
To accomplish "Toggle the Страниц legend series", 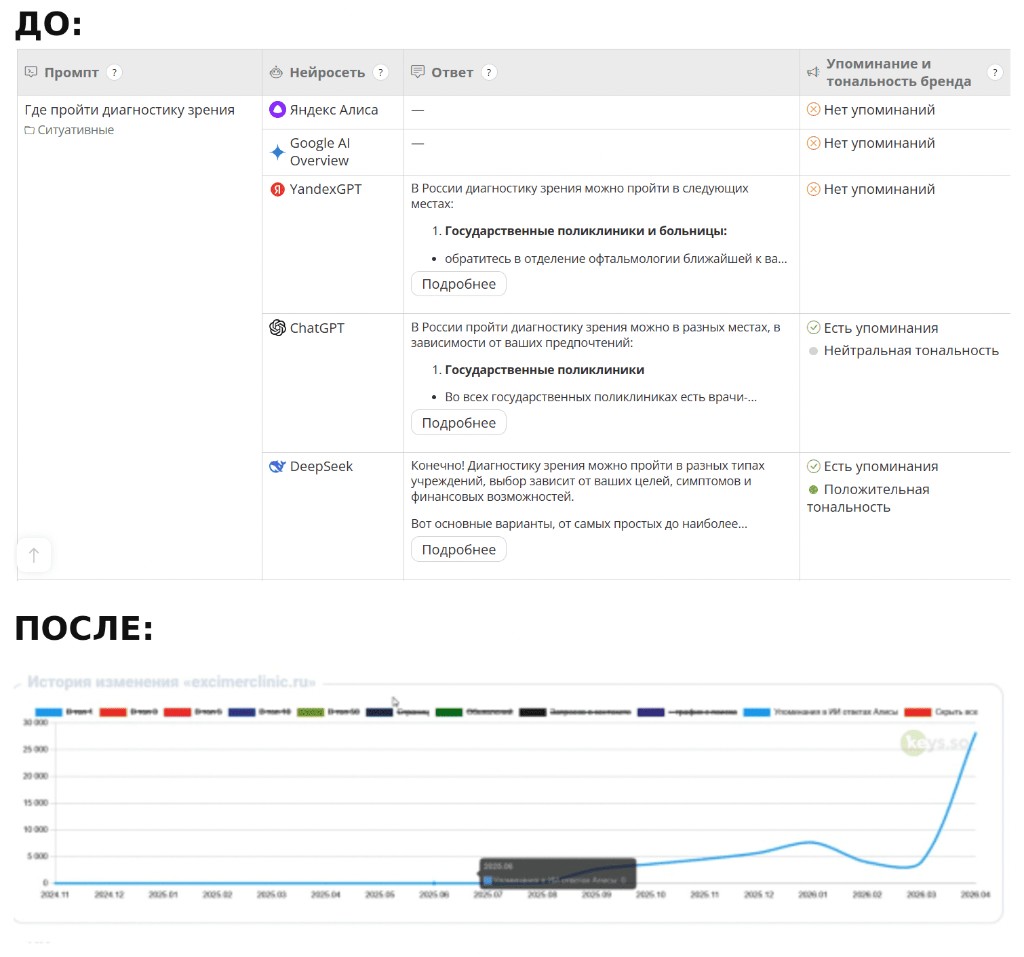I will [398, 712].
